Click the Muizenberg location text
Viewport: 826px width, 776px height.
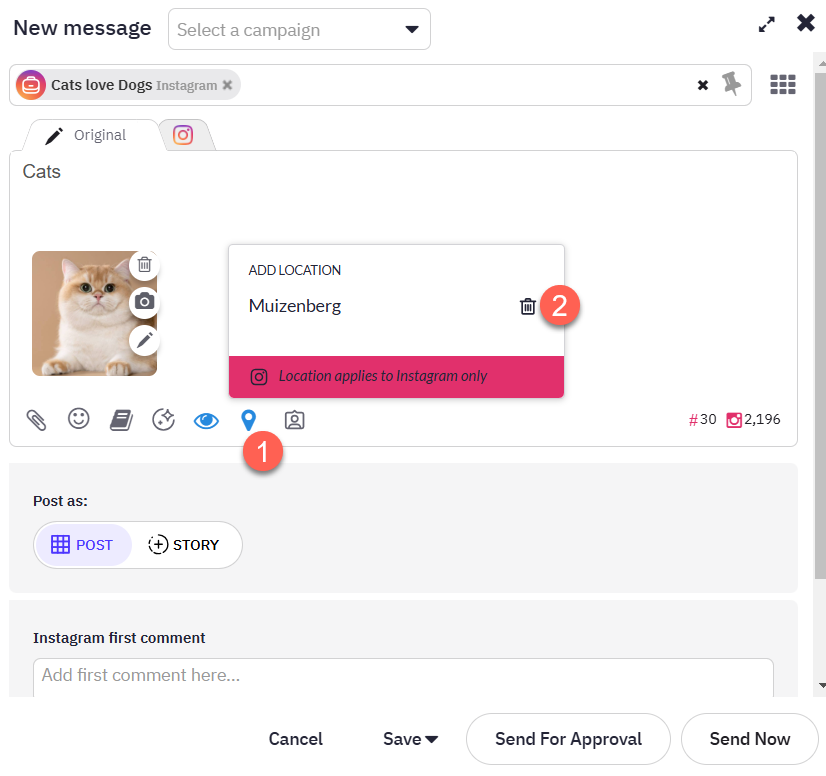coord(295,306)
